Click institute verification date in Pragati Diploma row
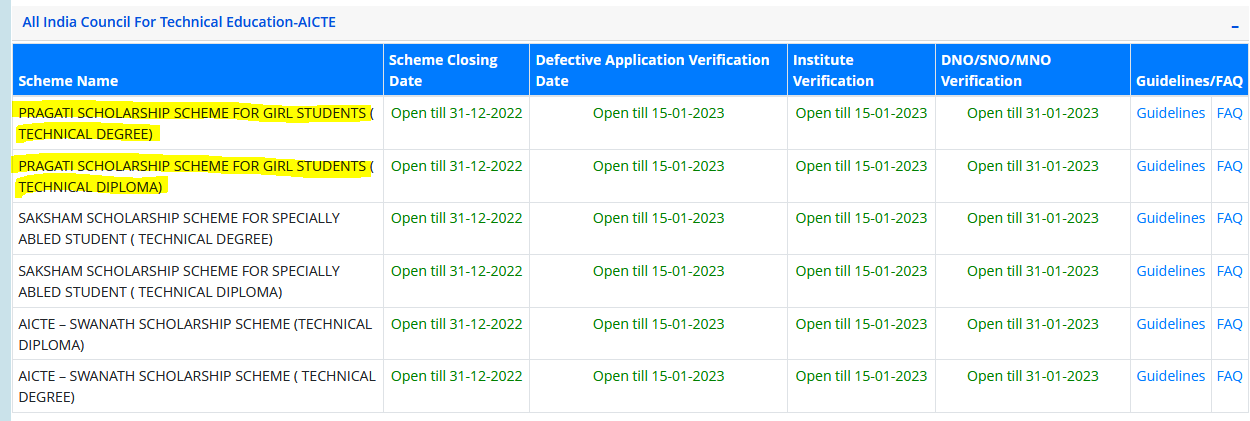Screen dimensions: 1250x421 (x=861, y=166)
